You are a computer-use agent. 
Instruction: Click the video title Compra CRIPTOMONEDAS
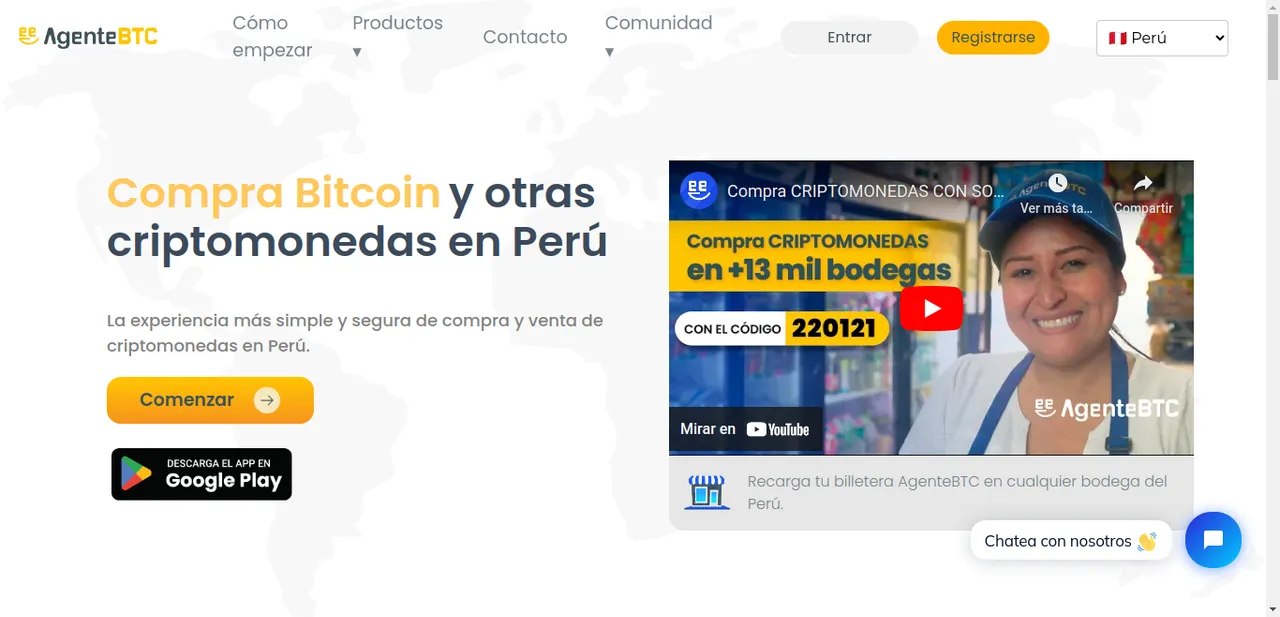point(865,191)
